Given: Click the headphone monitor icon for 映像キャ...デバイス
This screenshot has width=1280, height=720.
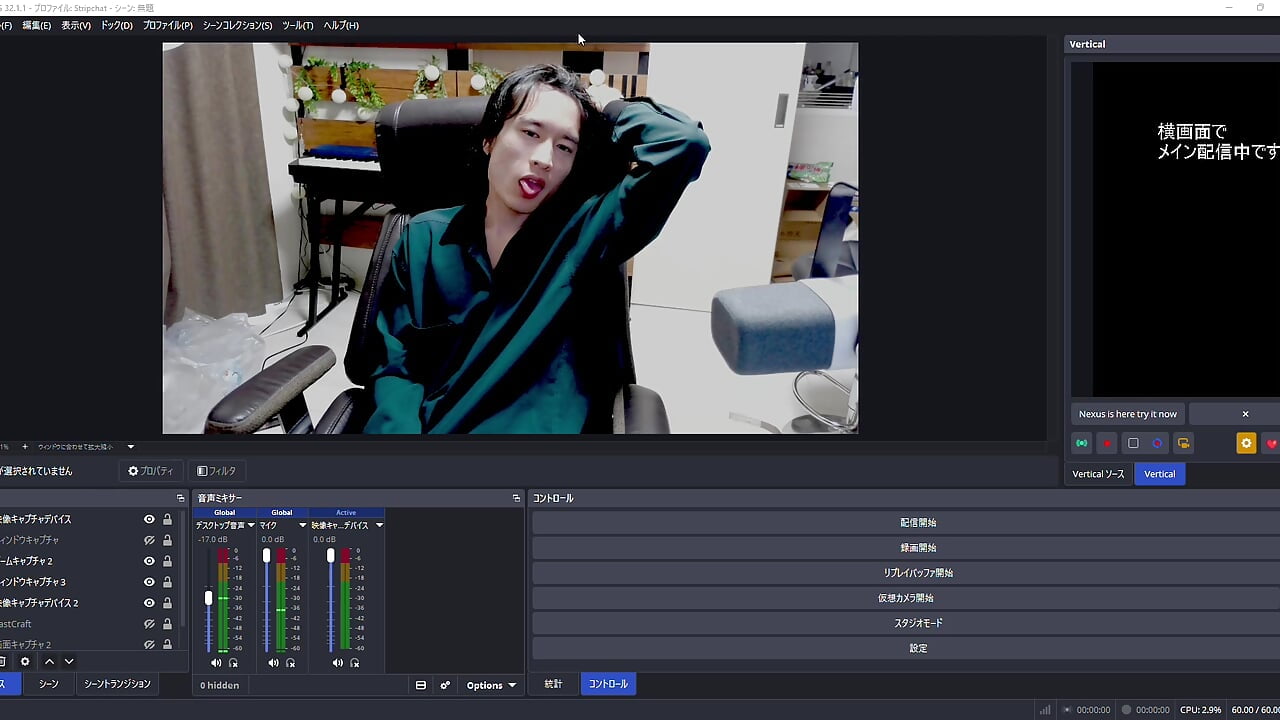Looking at the screenshot, I should [x=355, y=663].
